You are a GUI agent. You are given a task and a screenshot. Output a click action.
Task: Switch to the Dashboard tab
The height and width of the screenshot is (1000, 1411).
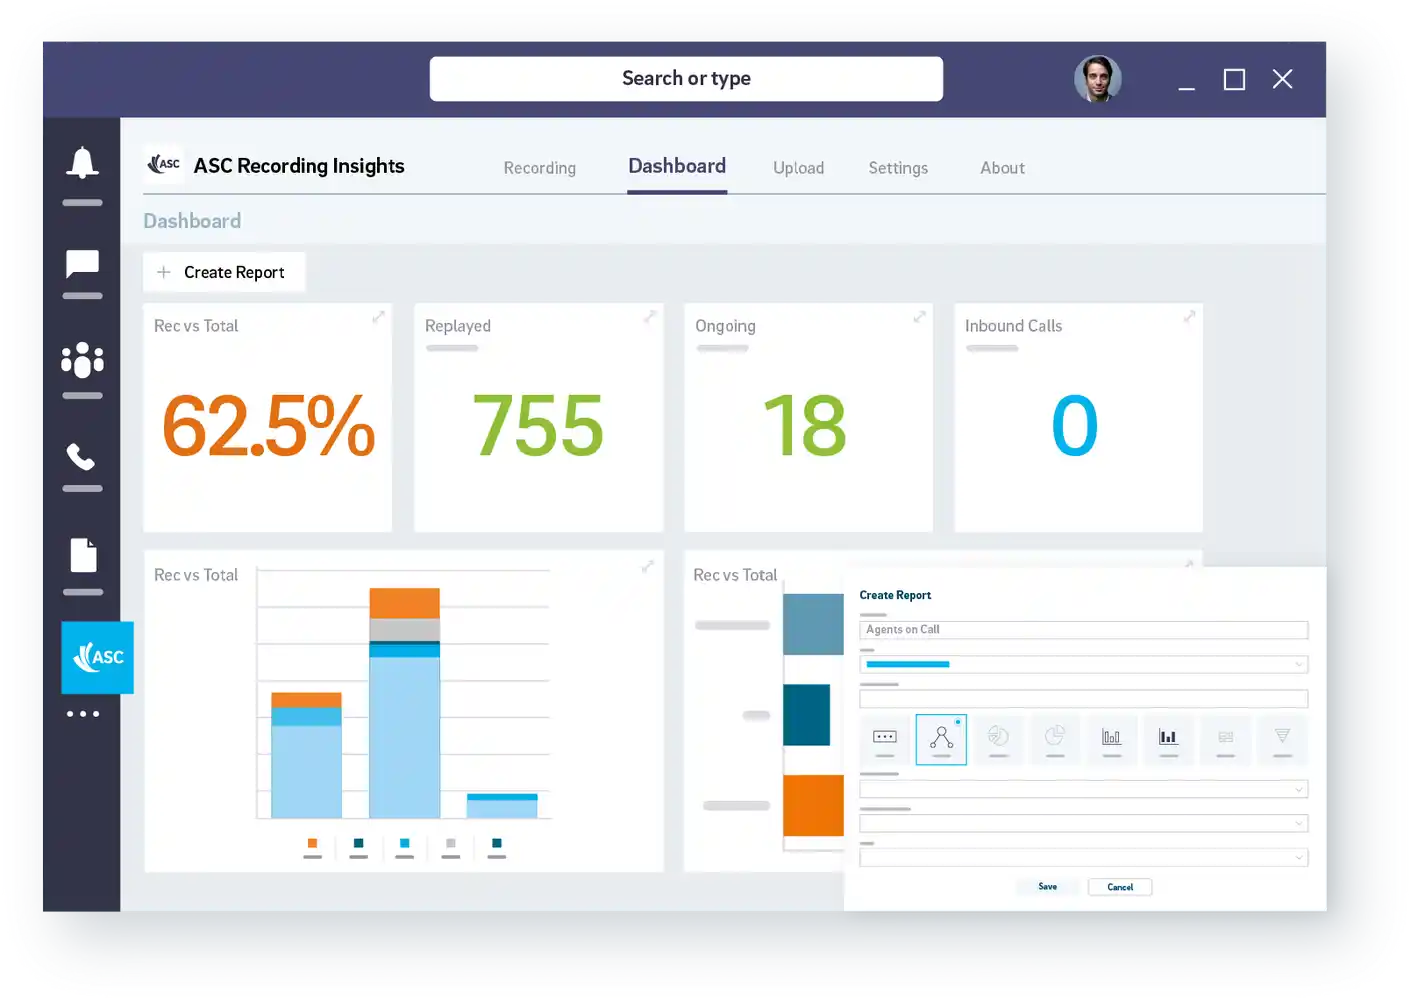click(677, 166)
